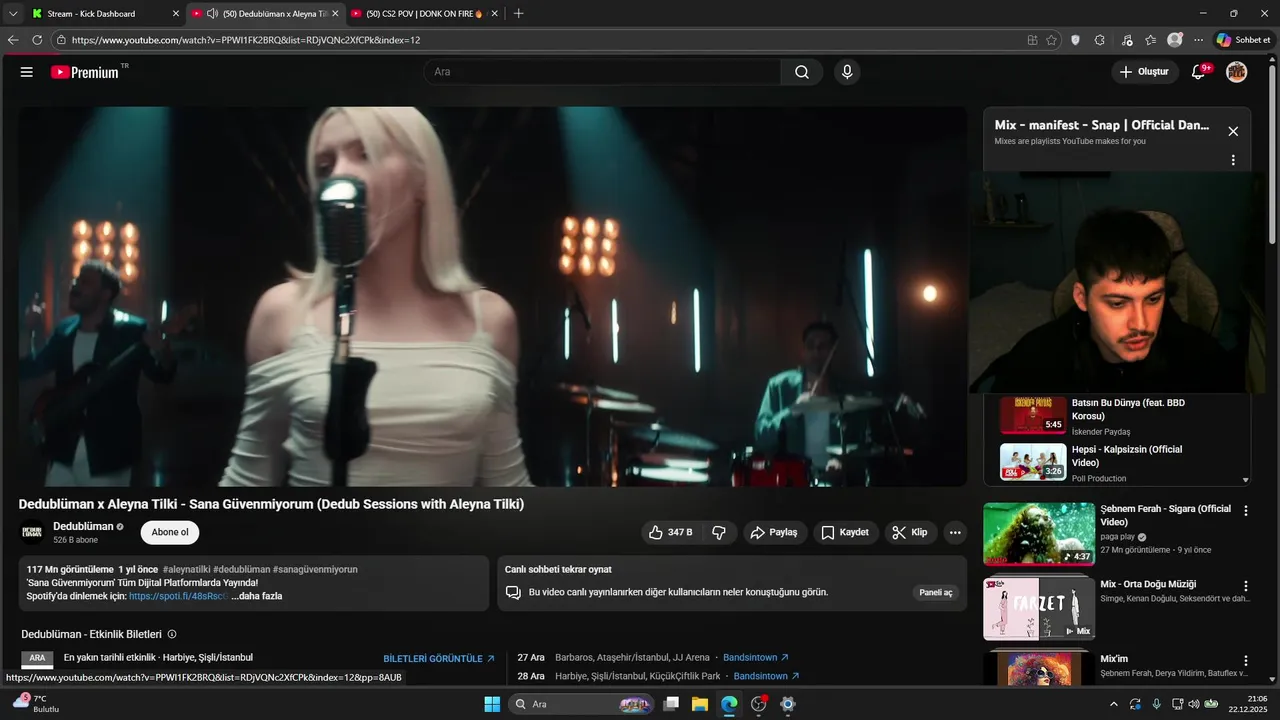The height and width of the screenshot is (720, 1280).
Task: Open Task View on the taskbar
Action: [671, 704]
